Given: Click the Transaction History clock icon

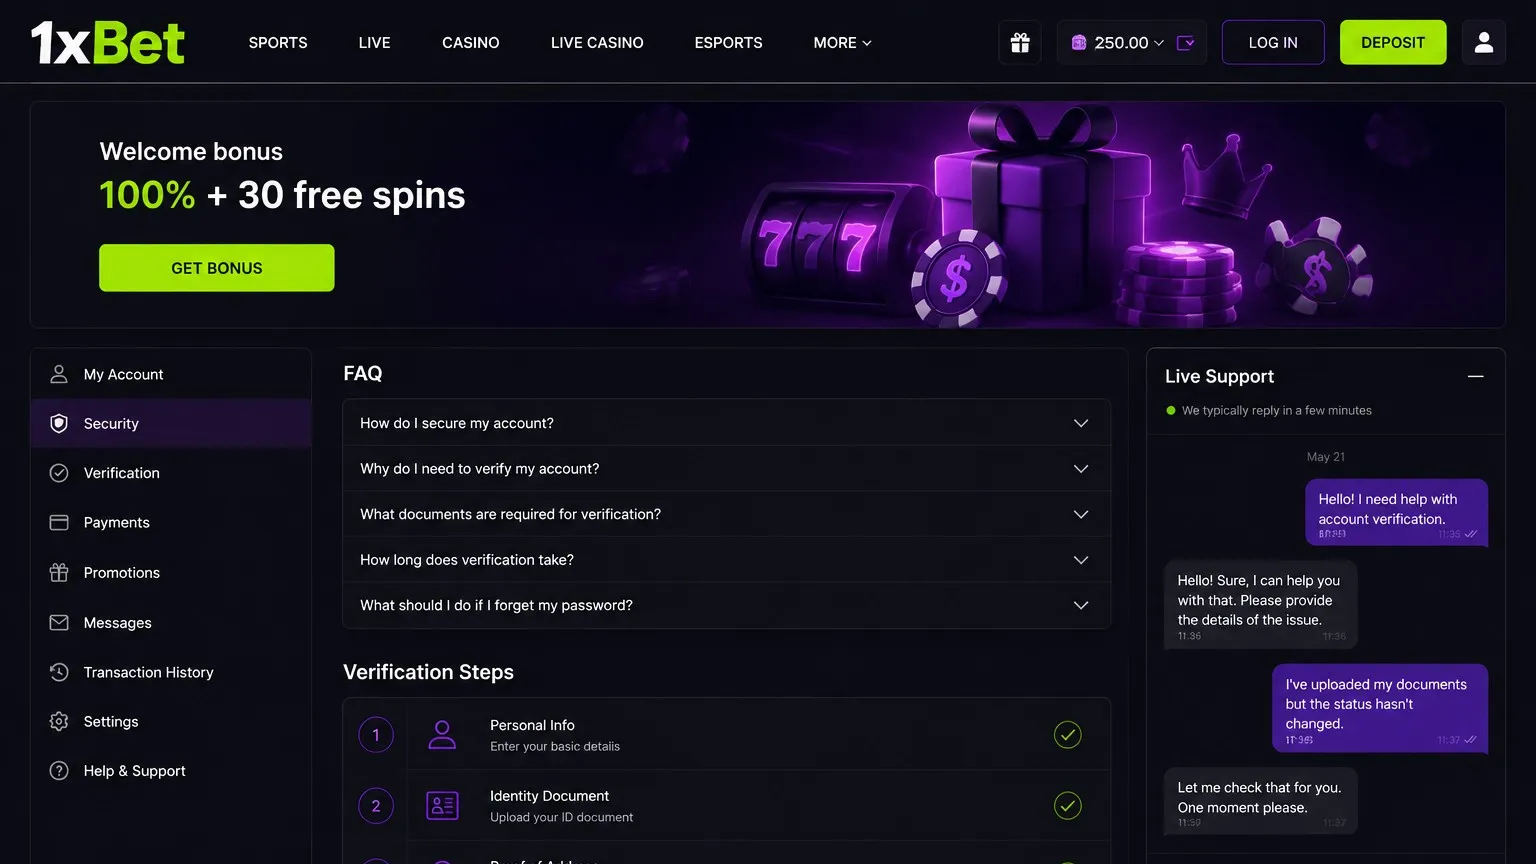Looking at the screenshot, I should pyautogui.click(x=59, y=672).
